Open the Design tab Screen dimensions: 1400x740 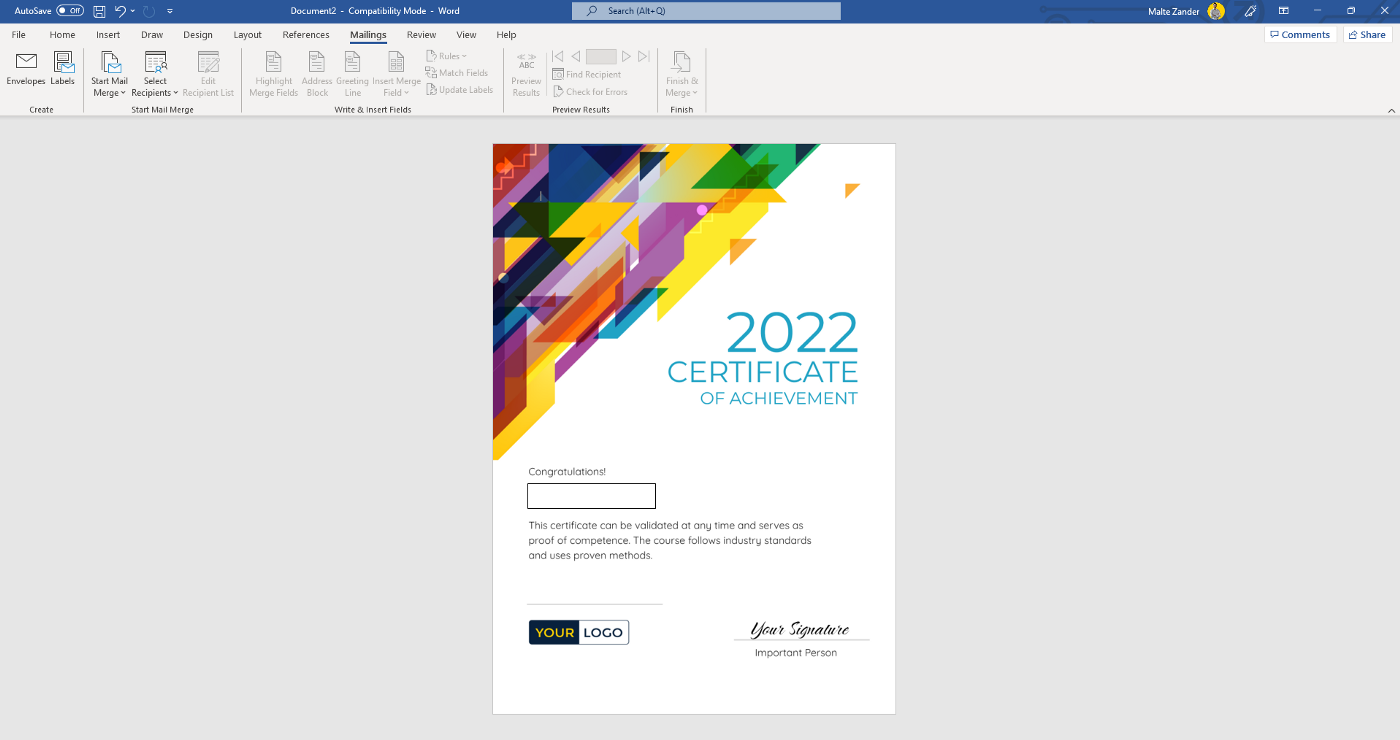coord(197,34)
